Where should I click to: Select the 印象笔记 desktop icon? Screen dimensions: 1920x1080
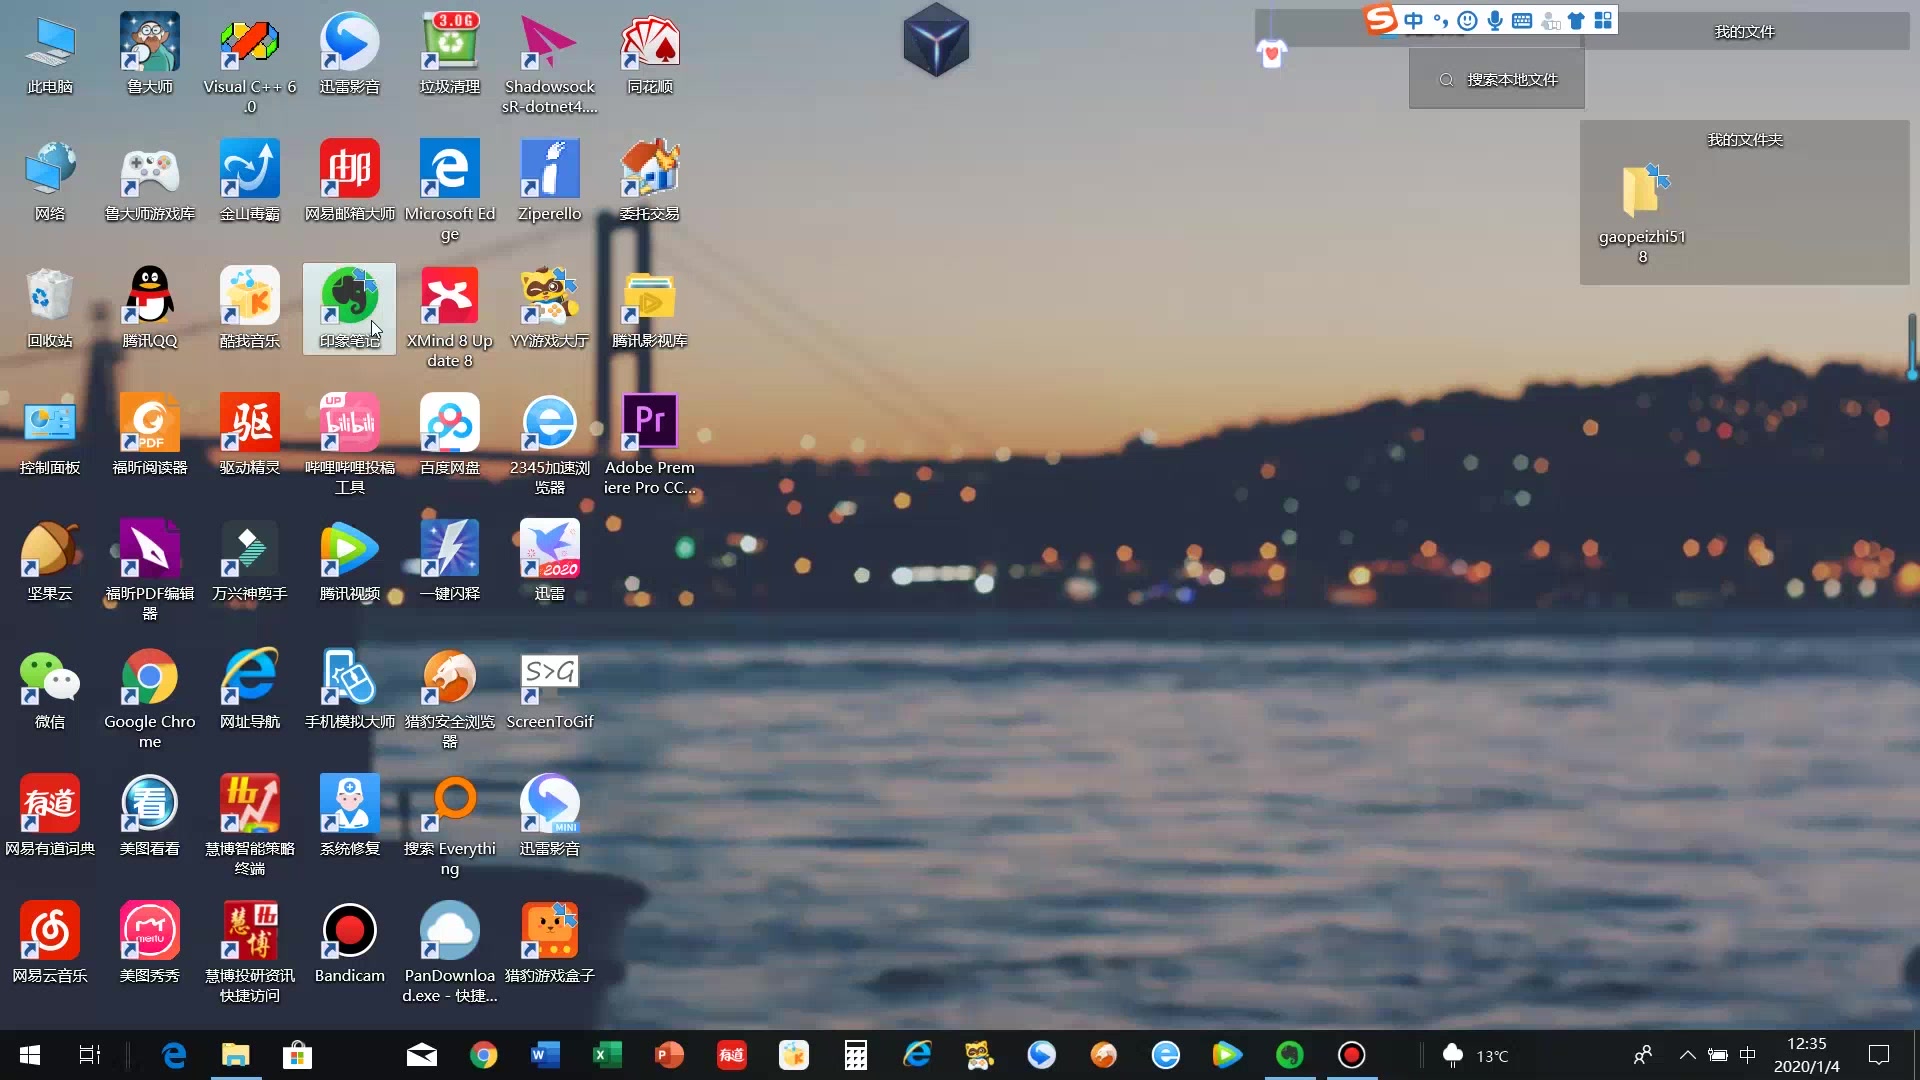(x=350, y=308)
